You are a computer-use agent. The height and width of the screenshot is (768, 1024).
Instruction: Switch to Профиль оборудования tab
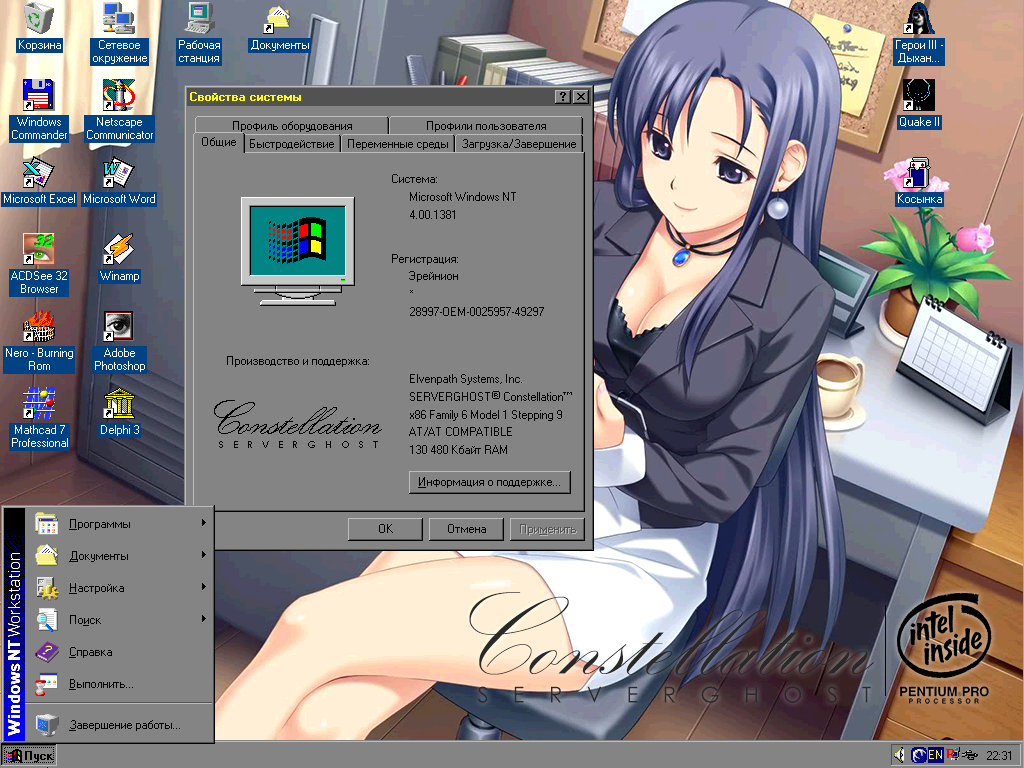[x=291, y=125]
